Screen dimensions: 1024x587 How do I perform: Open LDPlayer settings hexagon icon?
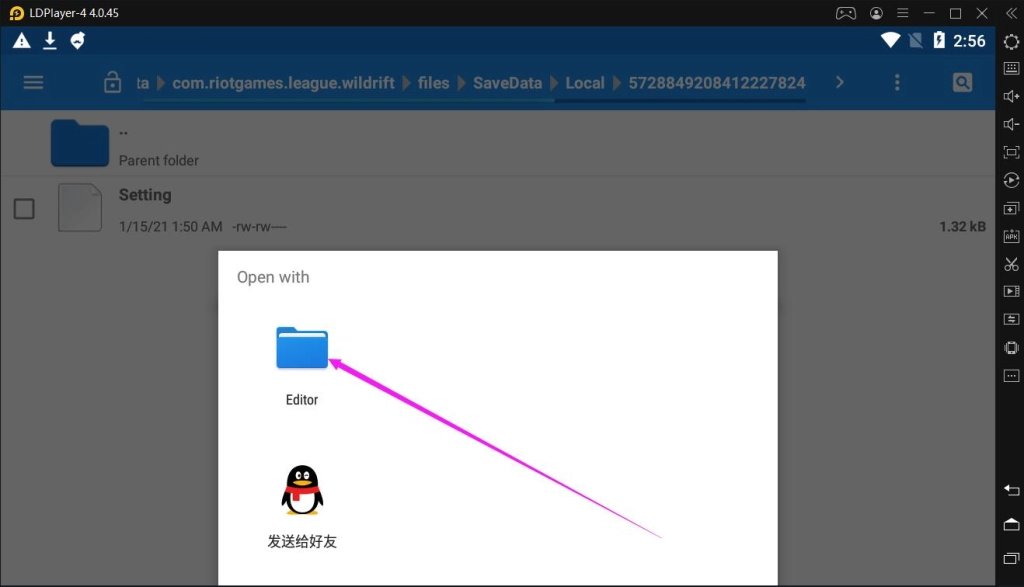click(1011, 42)
